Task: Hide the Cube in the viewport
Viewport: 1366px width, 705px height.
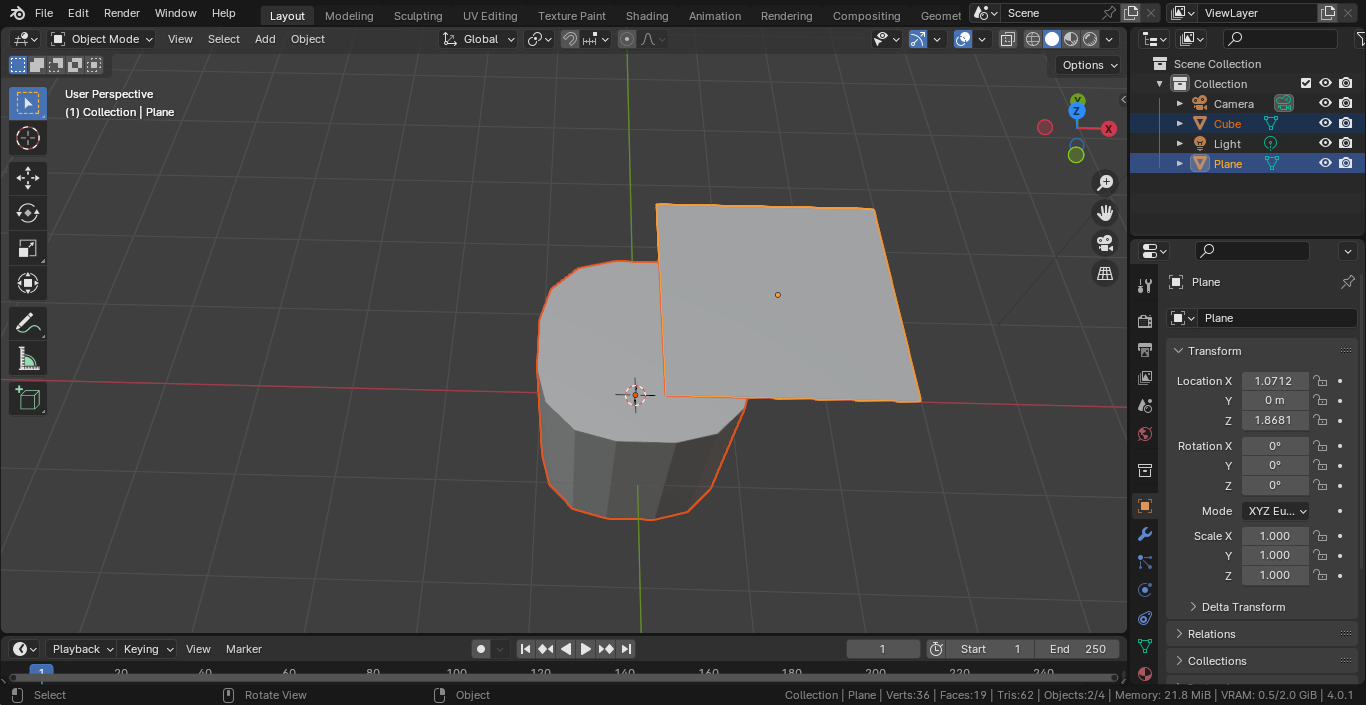Action: tap(1325, 124)
